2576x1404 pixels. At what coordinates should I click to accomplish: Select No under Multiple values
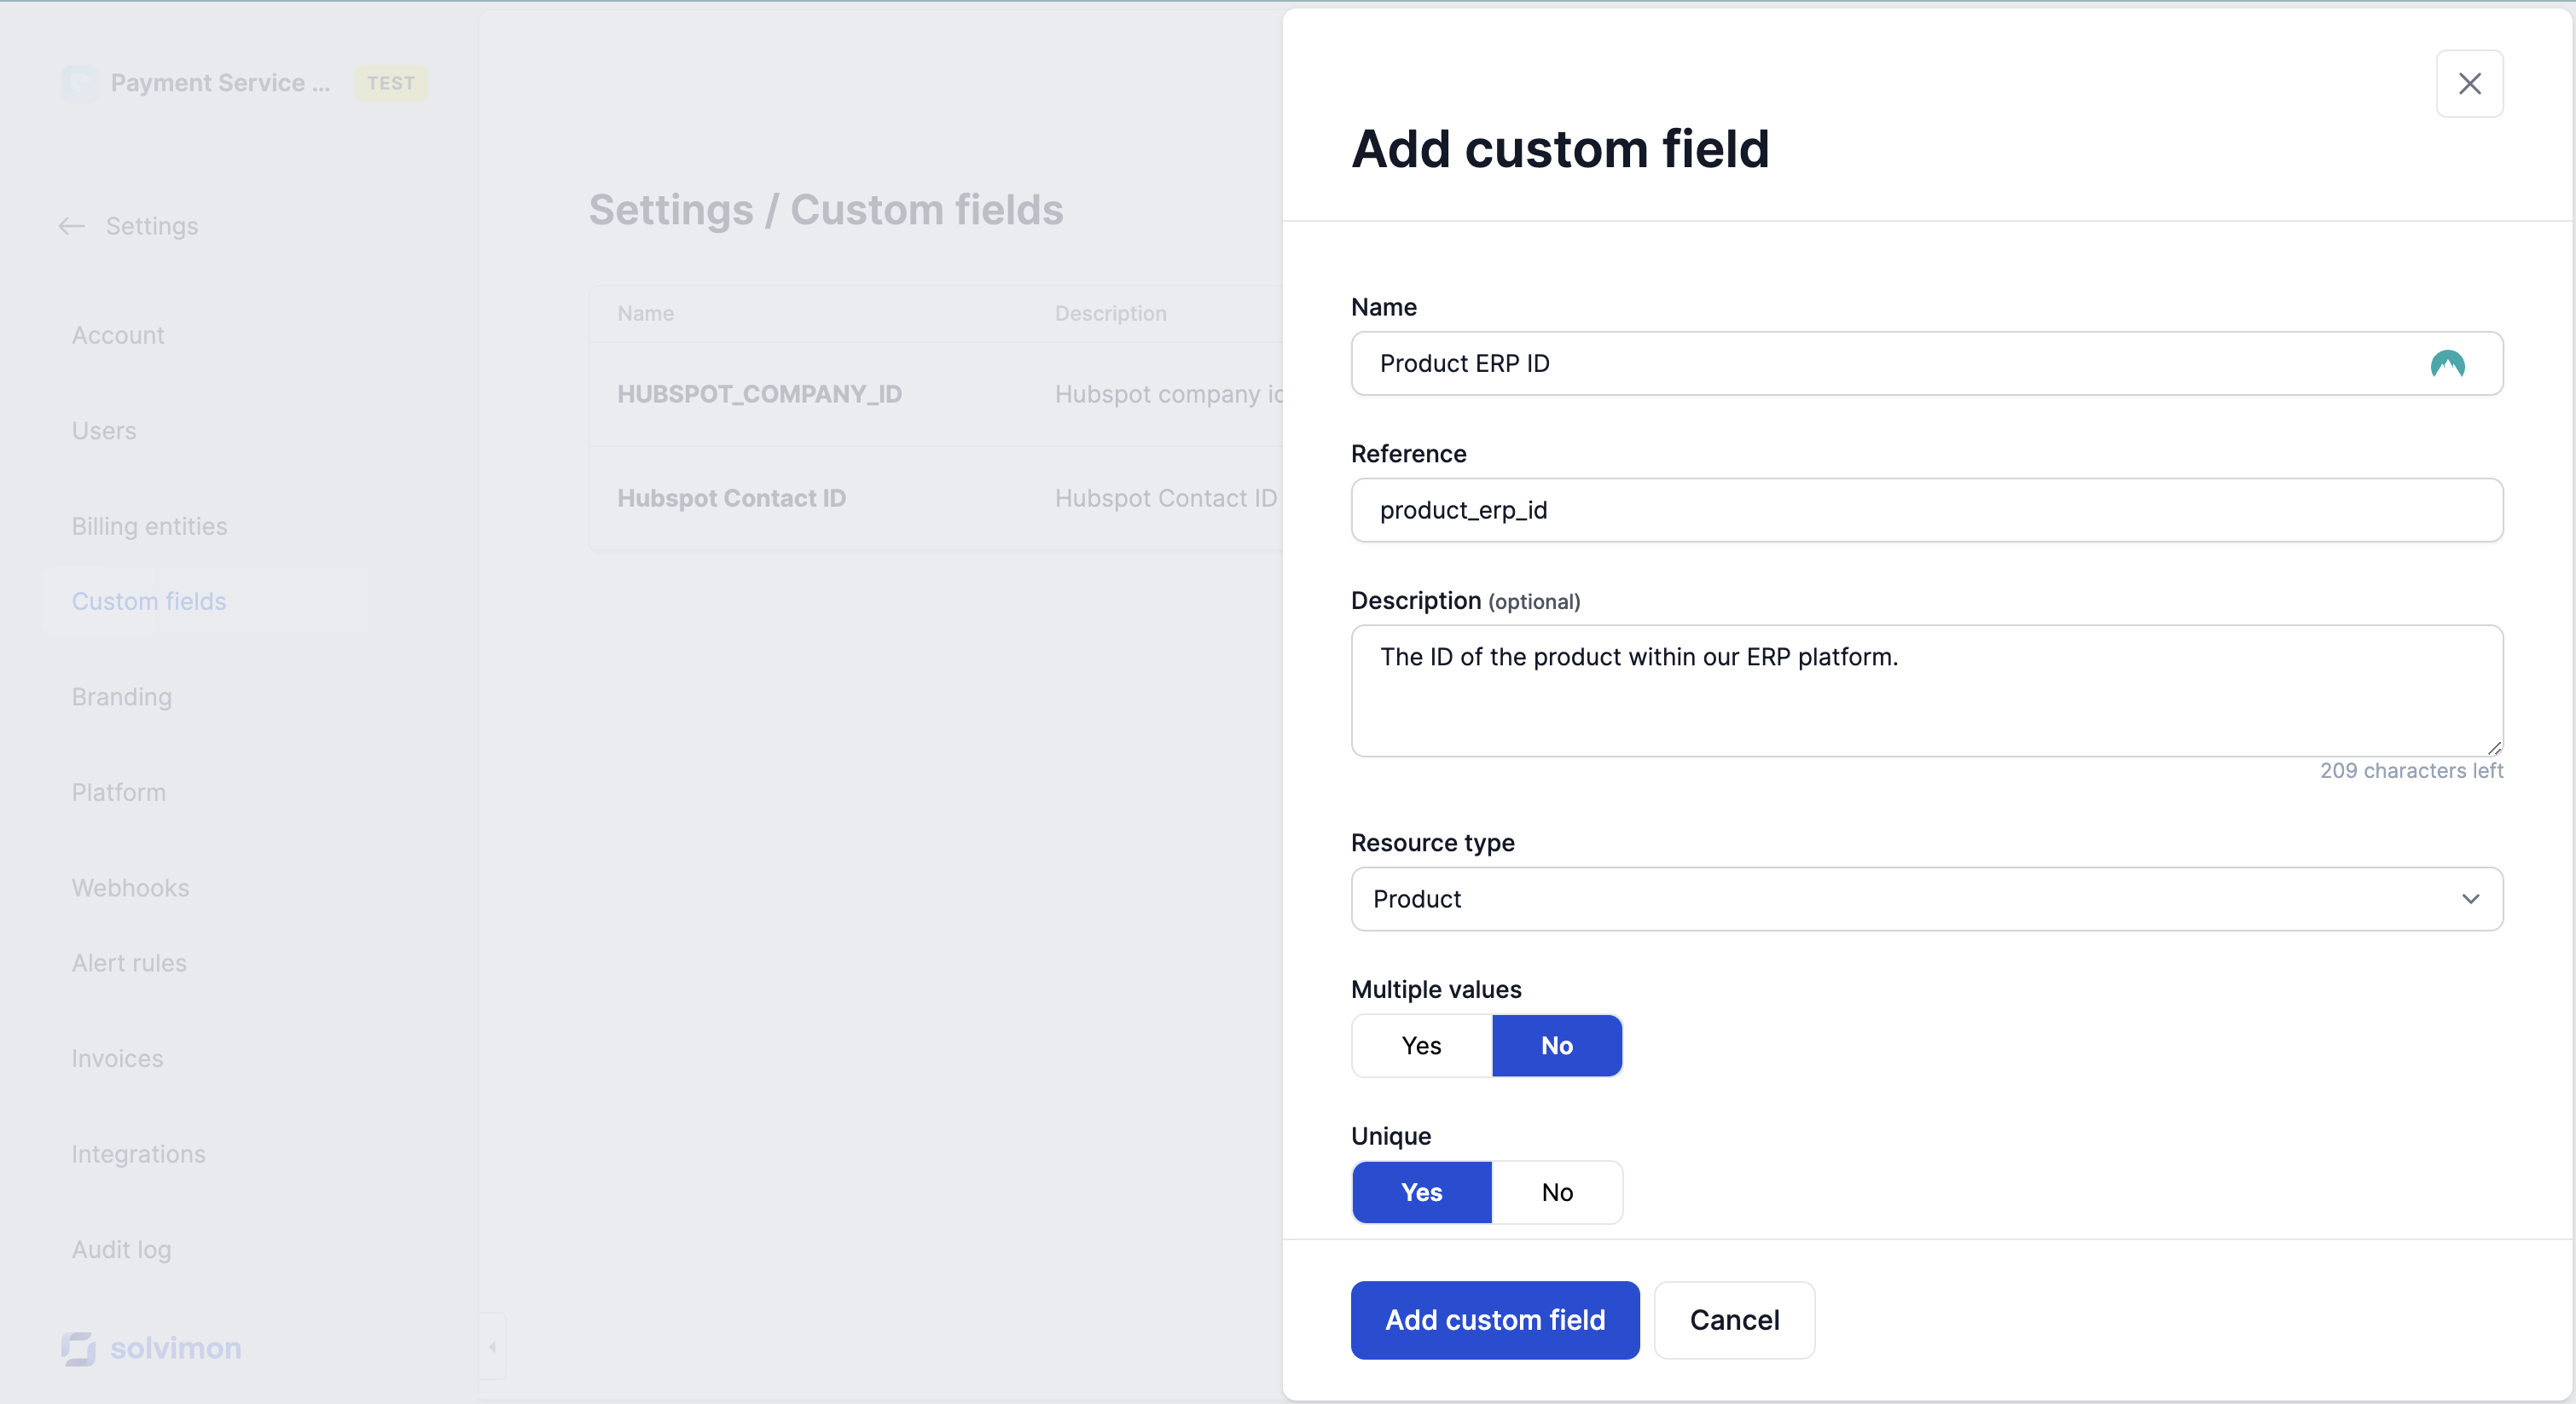click(1555, 1045)
